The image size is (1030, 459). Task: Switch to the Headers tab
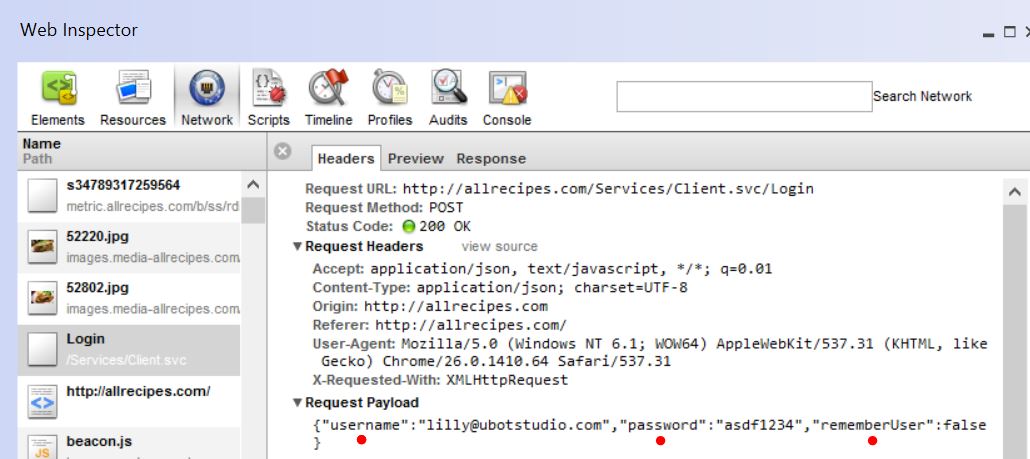pyautogui.click(x=346, y=158)
